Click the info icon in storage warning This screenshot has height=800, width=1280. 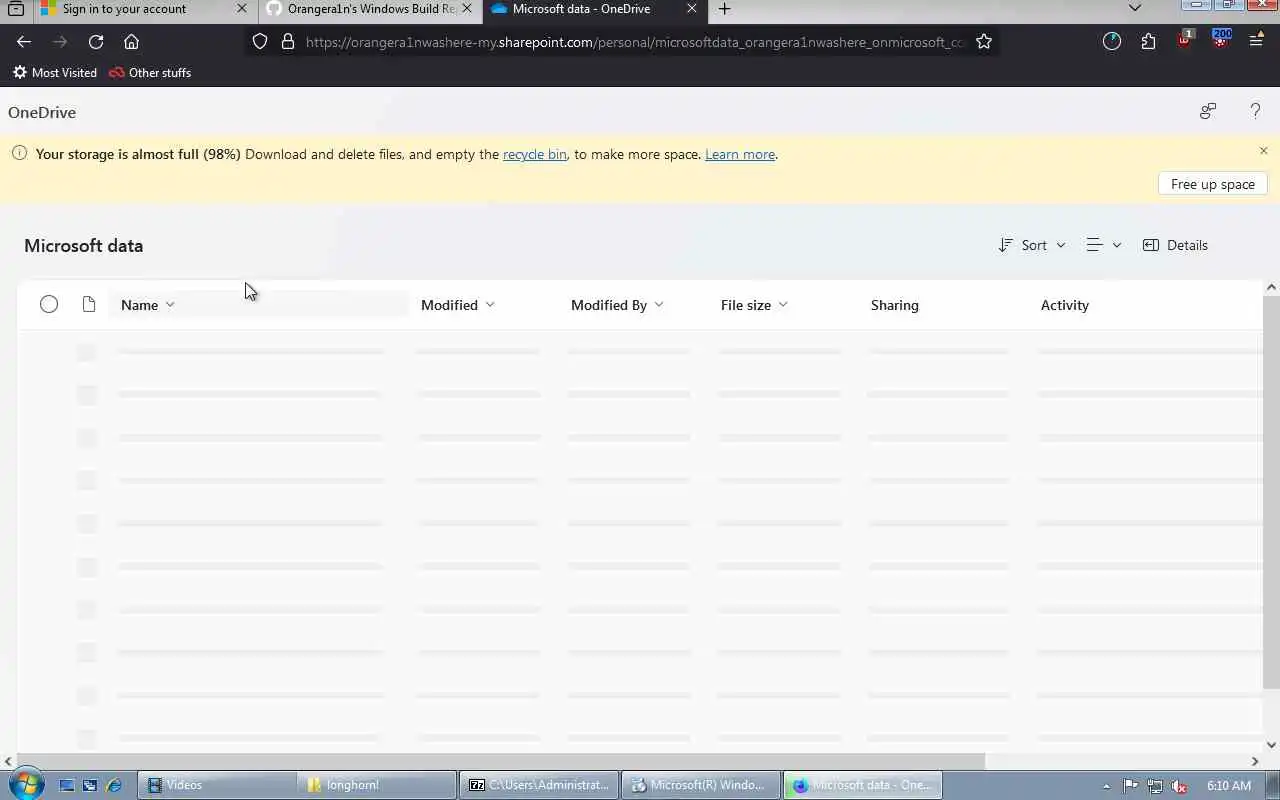[x=19, y=153]
